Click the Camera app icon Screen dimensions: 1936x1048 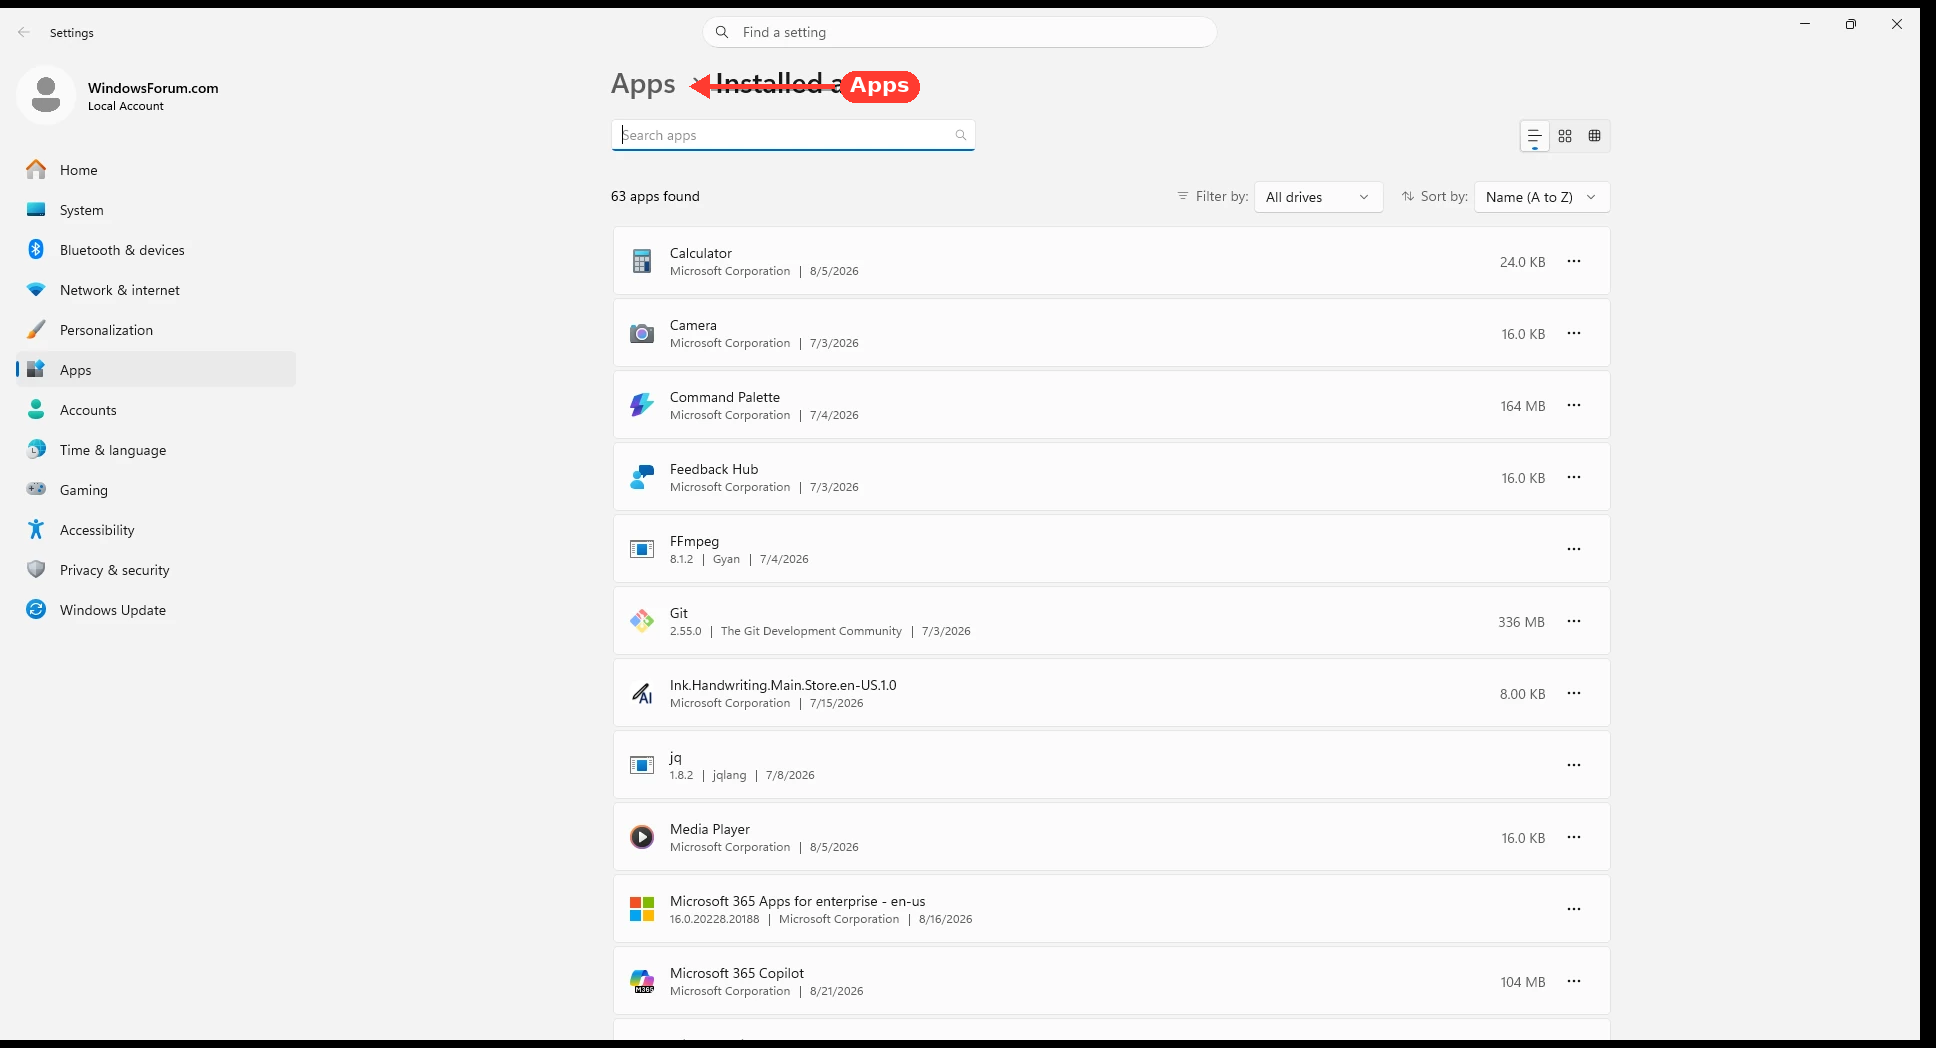tap(642, 333)
